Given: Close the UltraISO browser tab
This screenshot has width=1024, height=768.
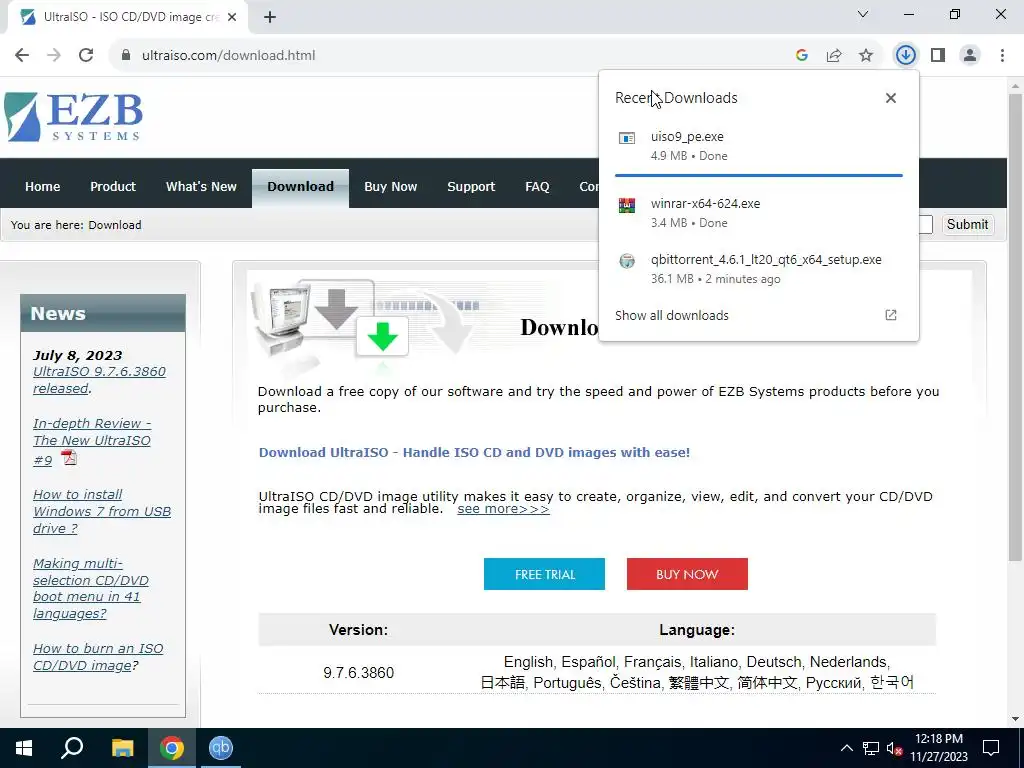Looking at the screenshot, I should click(x=232, y=18).
